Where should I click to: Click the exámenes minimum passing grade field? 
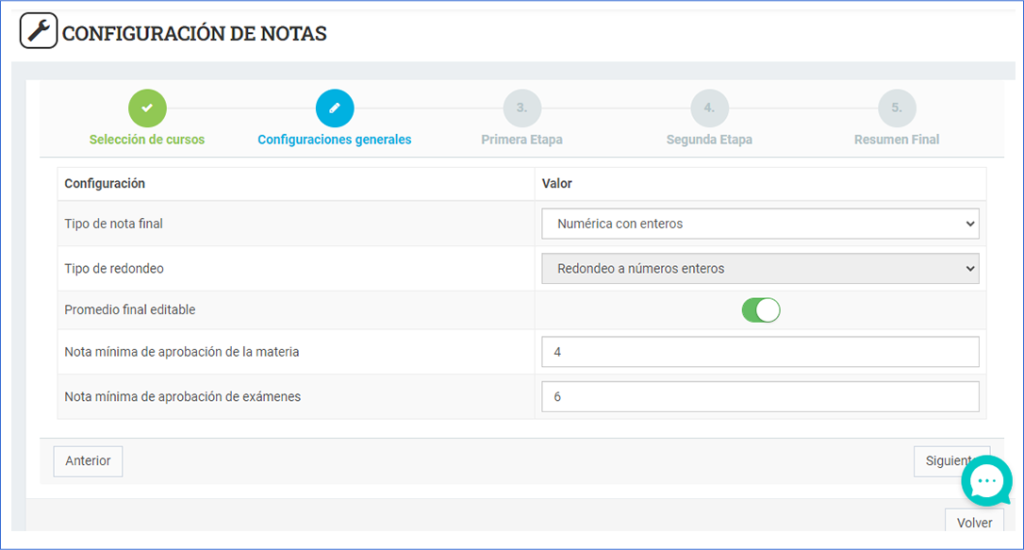760,396
